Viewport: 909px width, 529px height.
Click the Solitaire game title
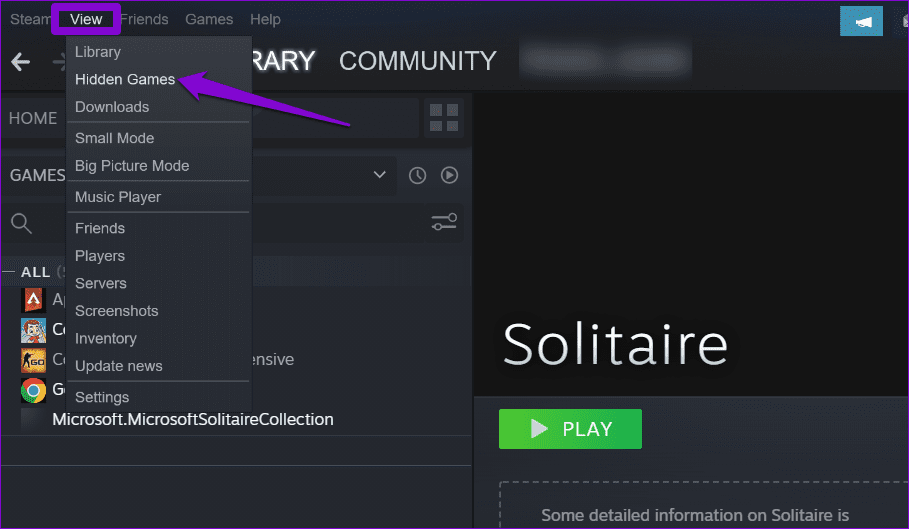point(615,345)
